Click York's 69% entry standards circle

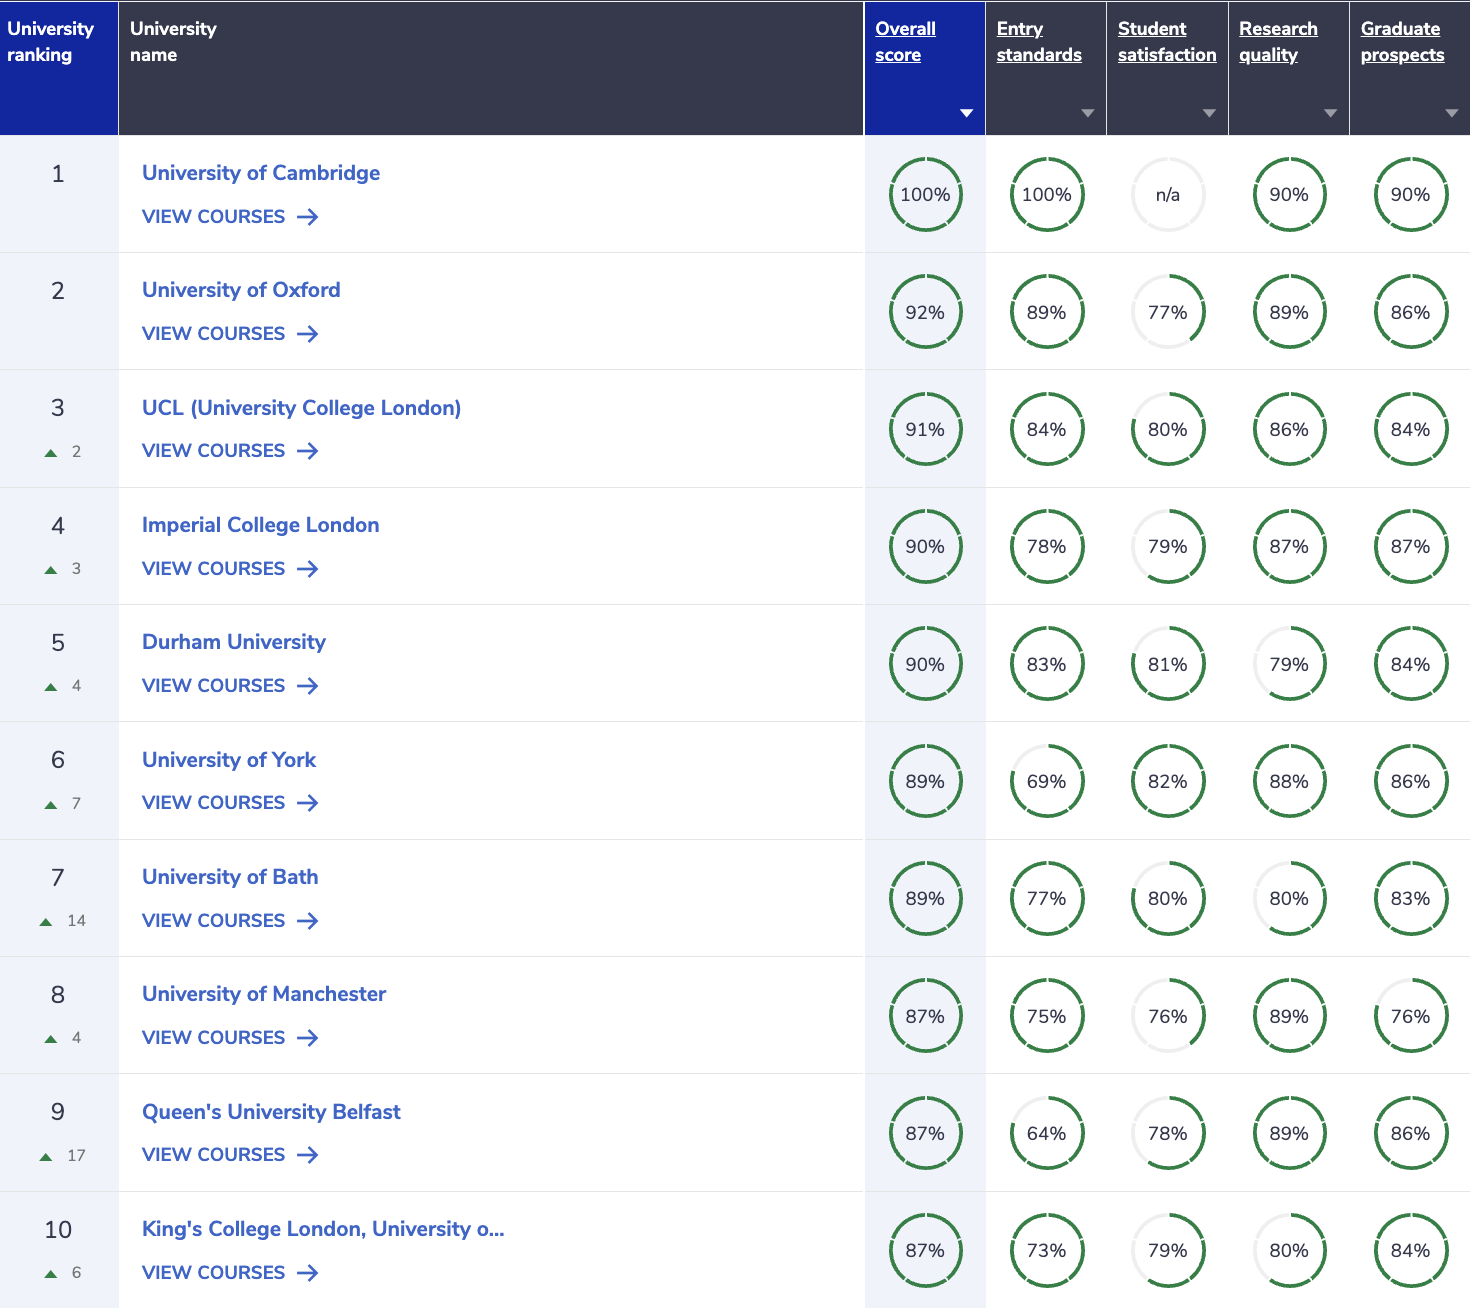pos(1047,781)
